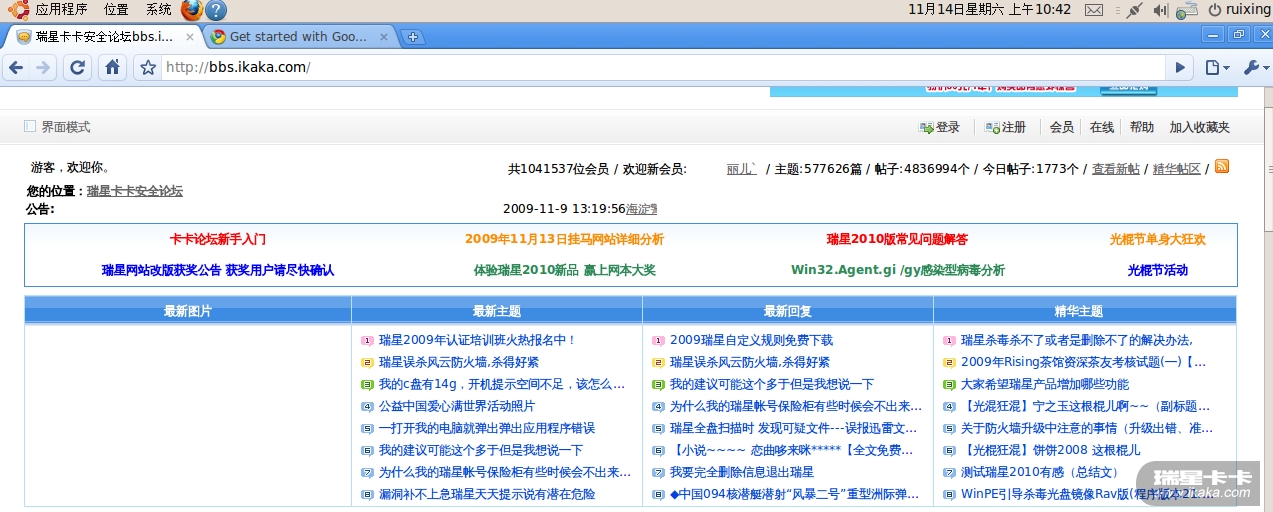Click the browser forward arrow
Viewport: 1273px width, 512px height.
pyautogui.click(x=43, y=67)
